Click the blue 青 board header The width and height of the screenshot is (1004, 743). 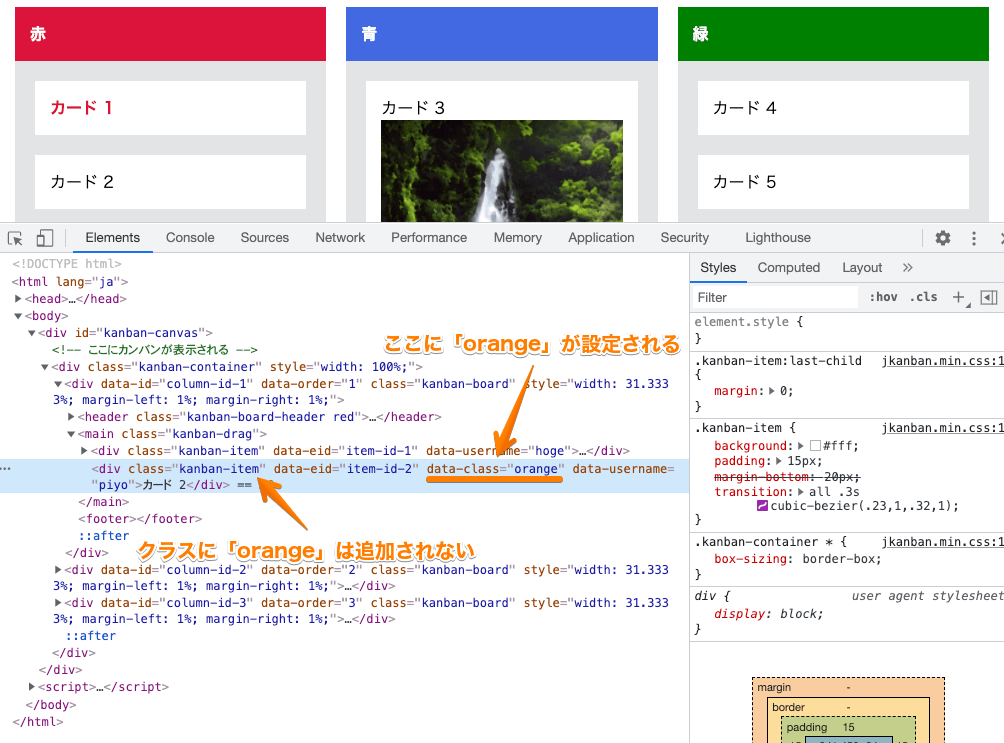[x=502, y=34]
